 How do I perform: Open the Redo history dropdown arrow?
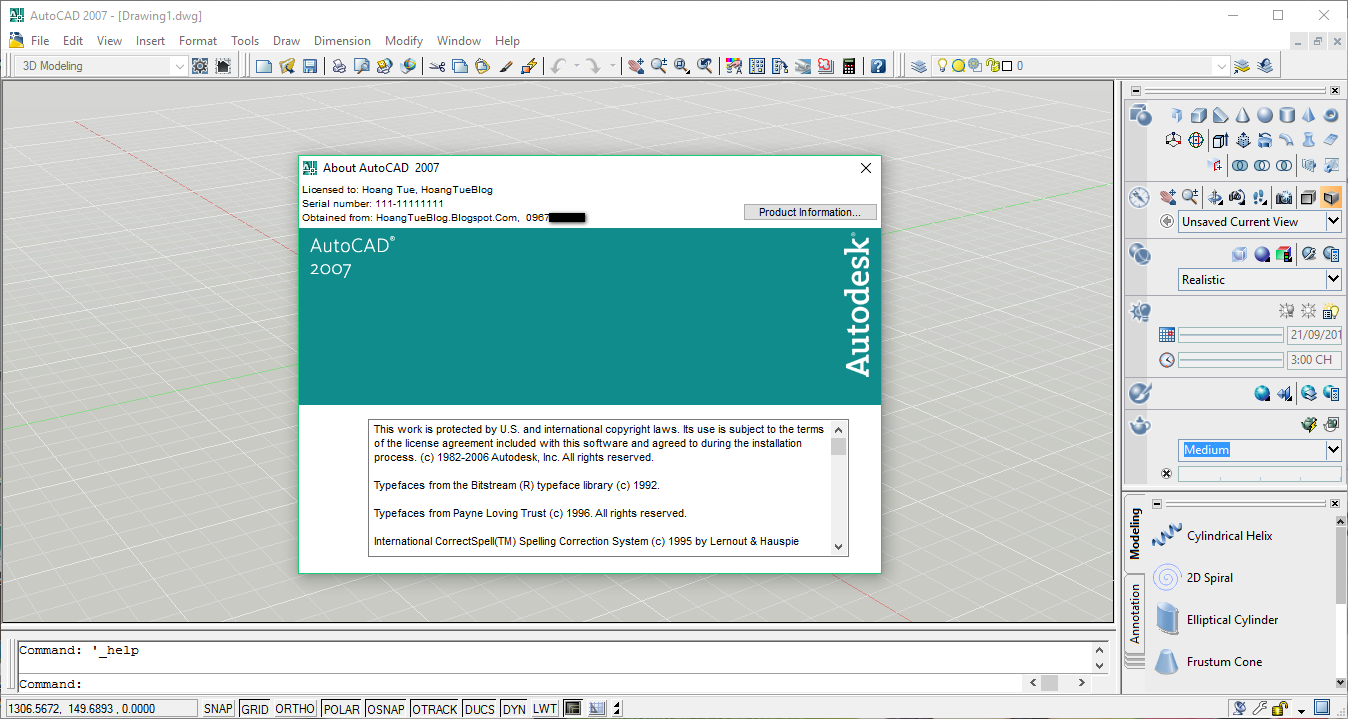(613, 66)
